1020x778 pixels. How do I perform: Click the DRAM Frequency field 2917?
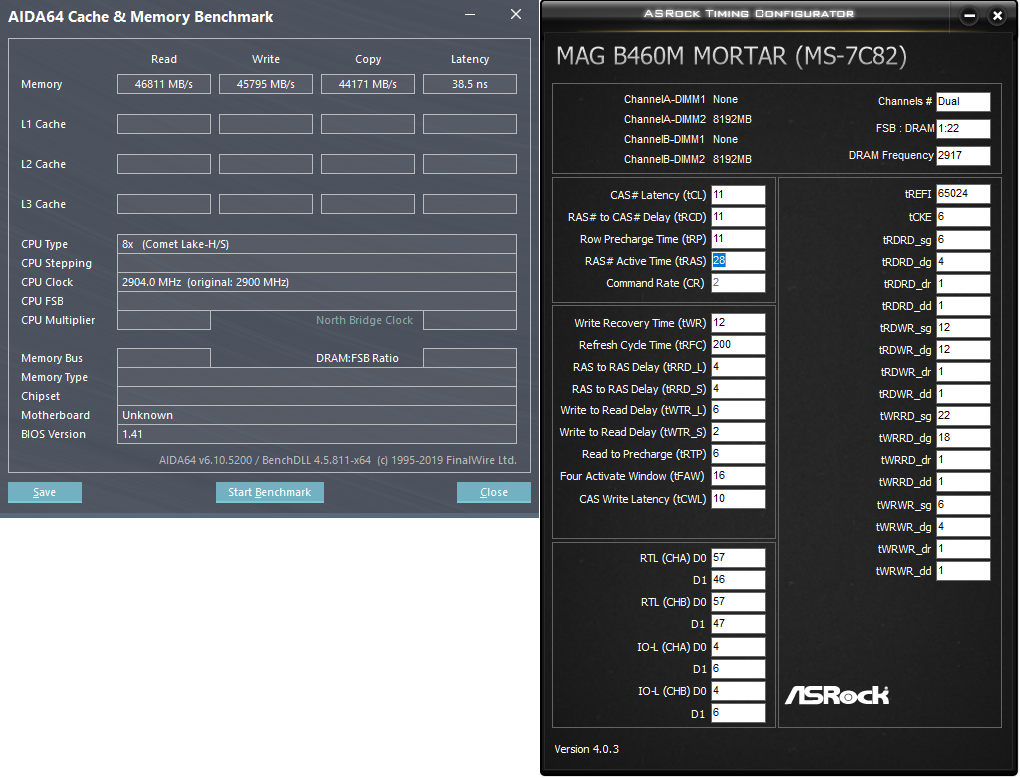(963, 155)
